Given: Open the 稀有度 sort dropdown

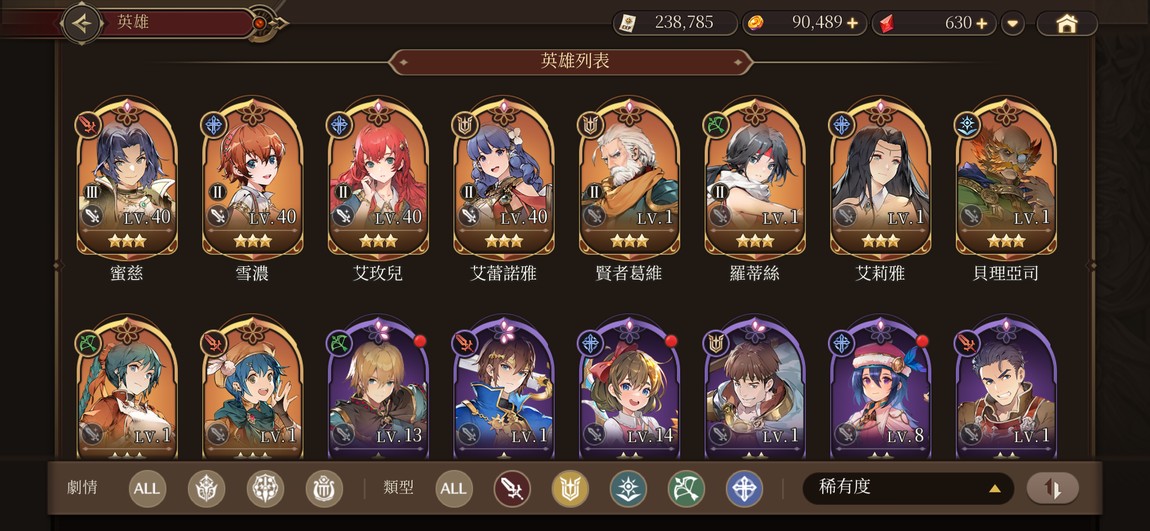Looking at the screenshot, I should pos(908,488).
